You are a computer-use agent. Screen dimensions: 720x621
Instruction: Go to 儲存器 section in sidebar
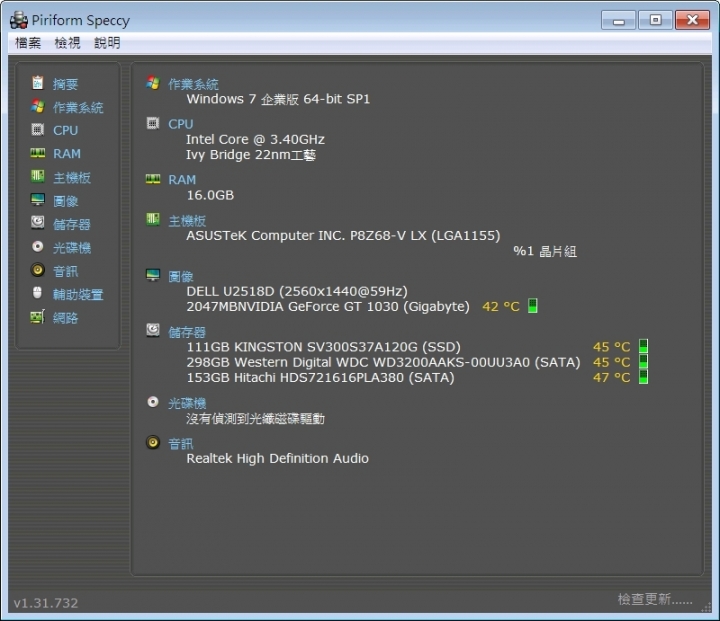[72, 224]
